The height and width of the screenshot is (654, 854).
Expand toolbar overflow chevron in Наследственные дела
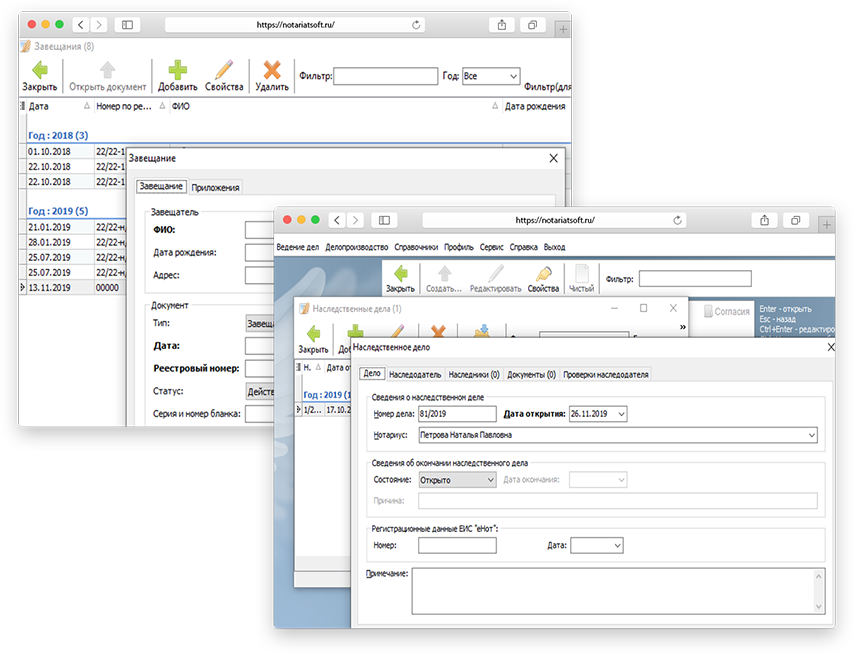click(x=682, y=327)
